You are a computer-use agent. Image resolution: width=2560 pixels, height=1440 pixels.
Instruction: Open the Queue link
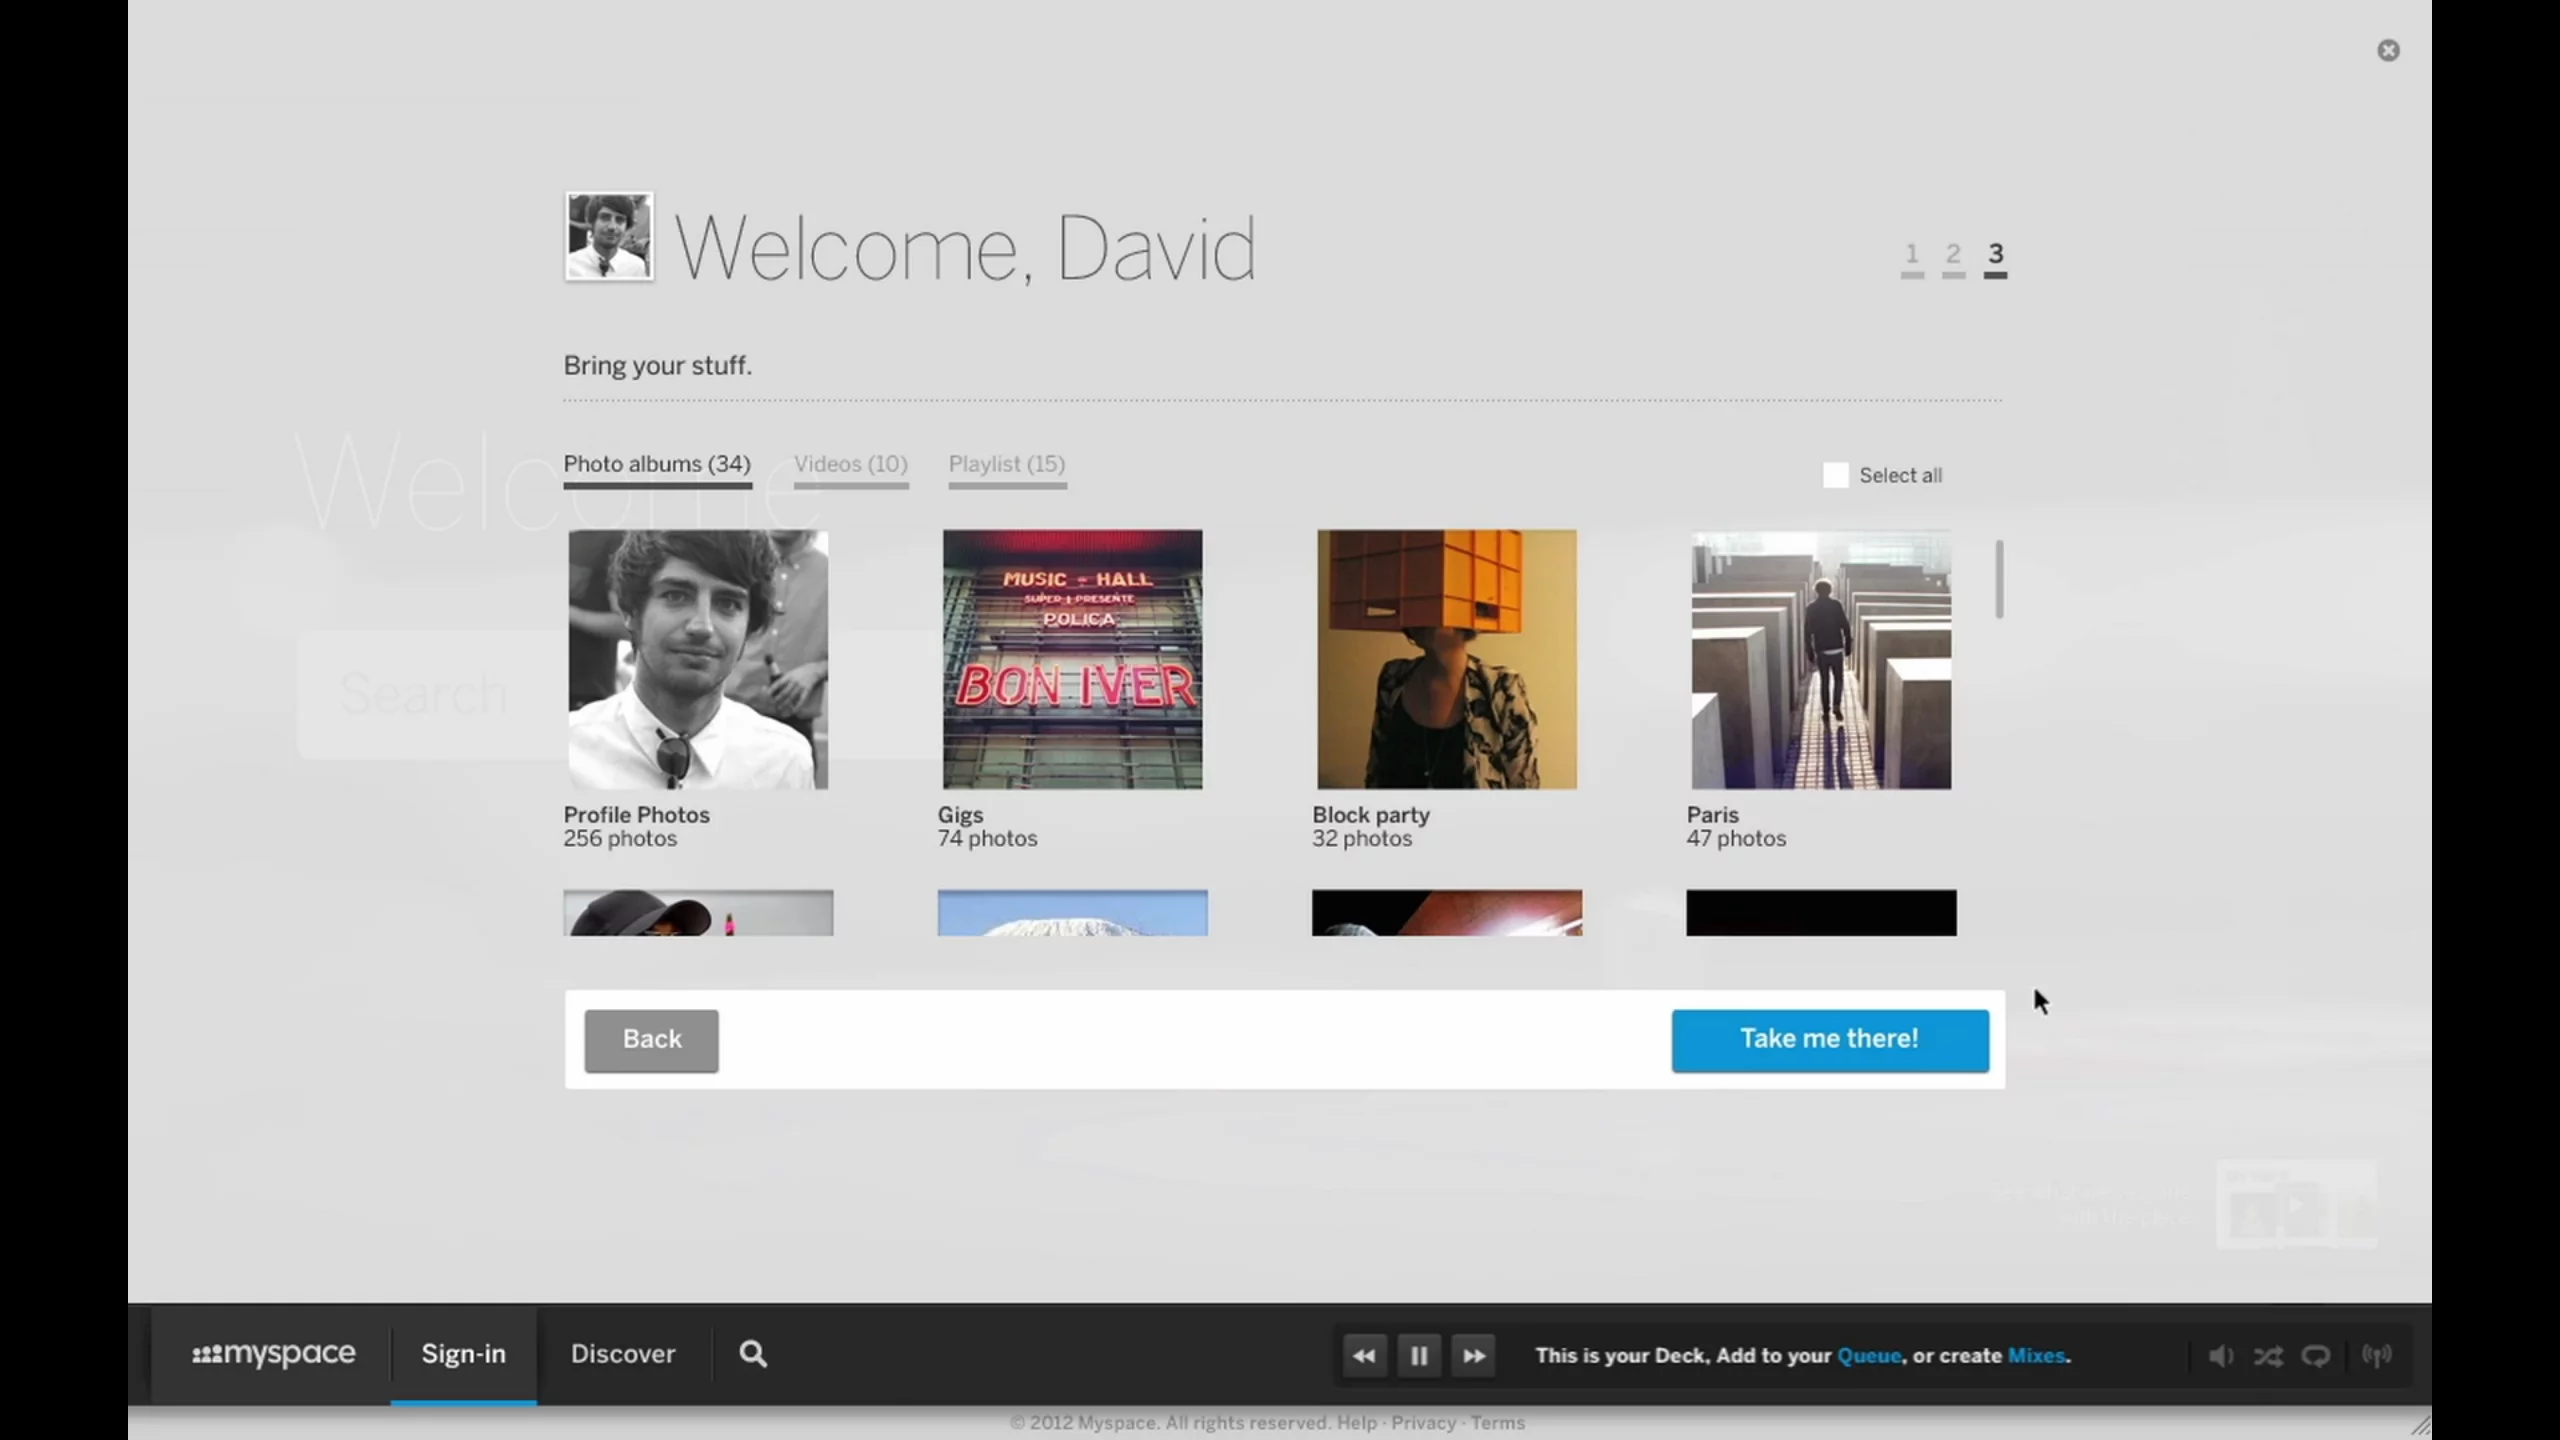coord(1870,1355)
